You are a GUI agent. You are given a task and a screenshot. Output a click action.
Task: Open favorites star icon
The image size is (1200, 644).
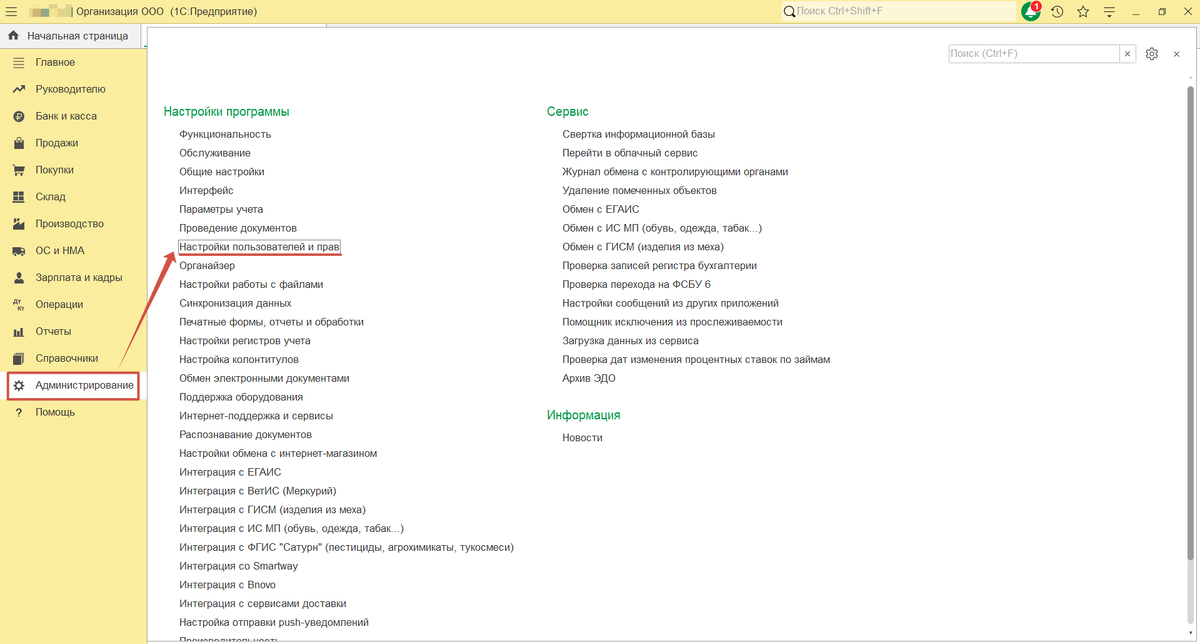click(x=1083, y=11)
